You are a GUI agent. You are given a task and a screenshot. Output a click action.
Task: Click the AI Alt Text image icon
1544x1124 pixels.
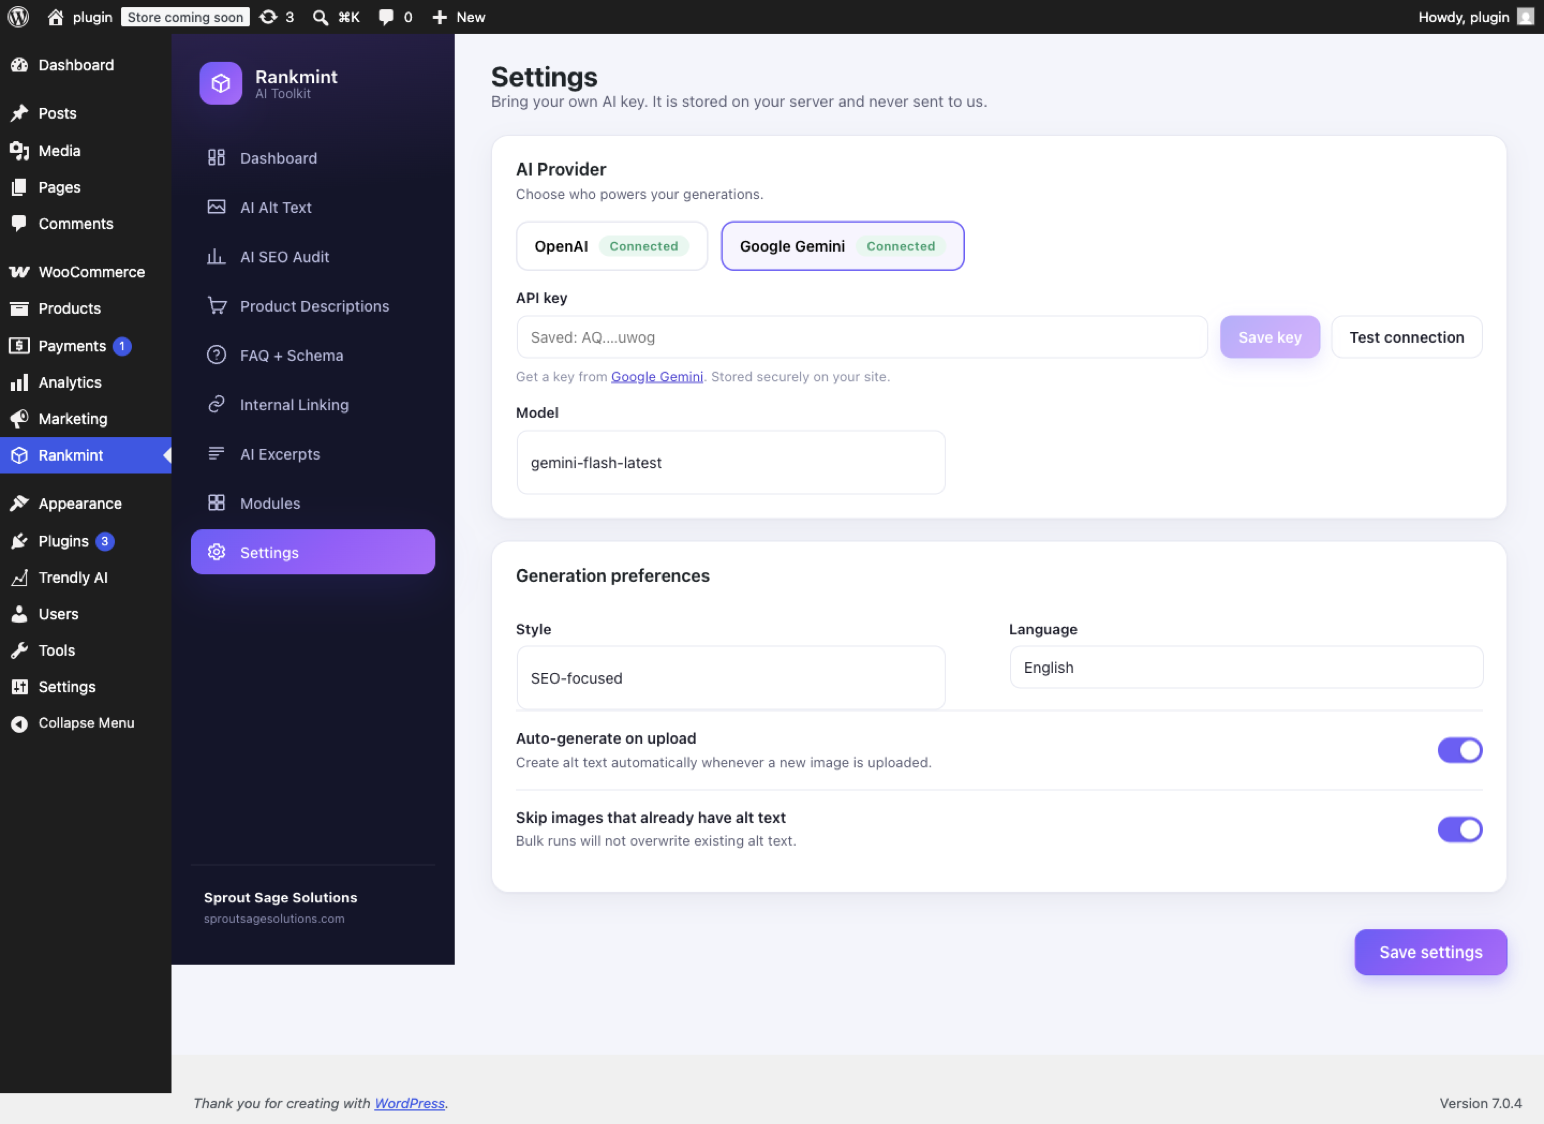pos(216,207)
